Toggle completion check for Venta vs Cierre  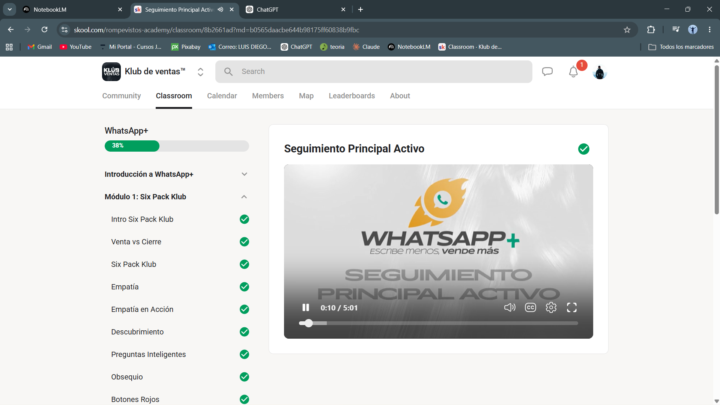click(x=244, y=242)
